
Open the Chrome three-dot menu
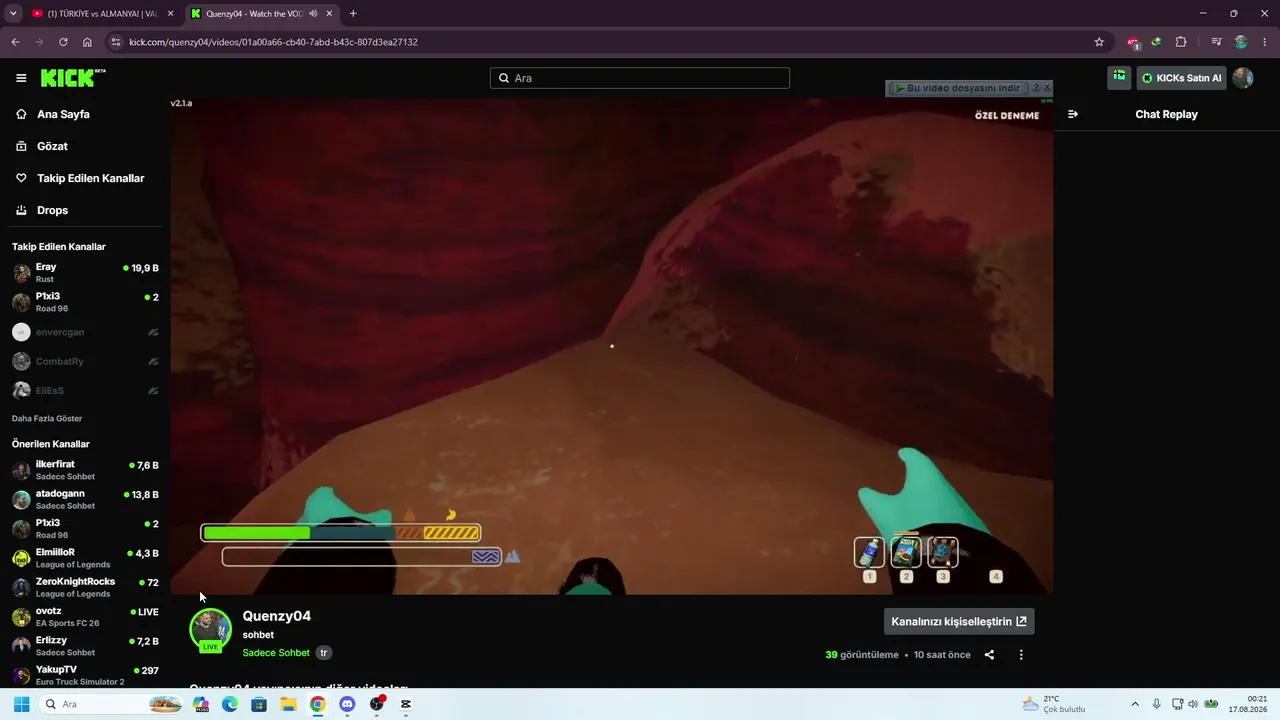click(1265, 42)
